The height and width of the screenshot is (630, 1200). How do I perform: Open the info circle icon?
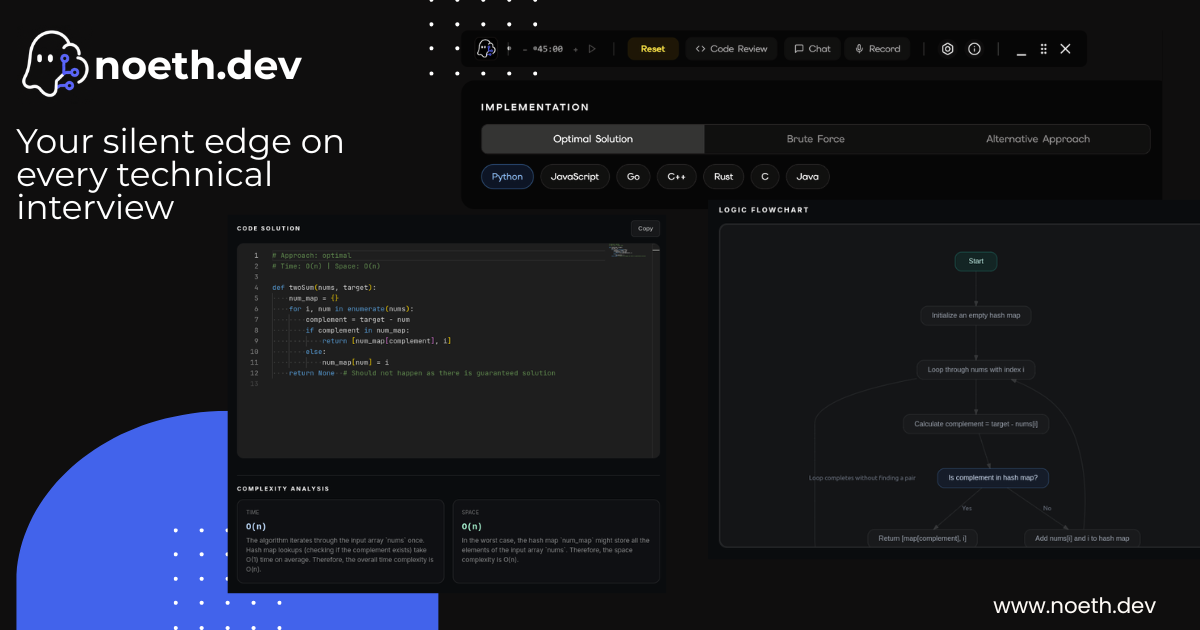click(974, 48)
